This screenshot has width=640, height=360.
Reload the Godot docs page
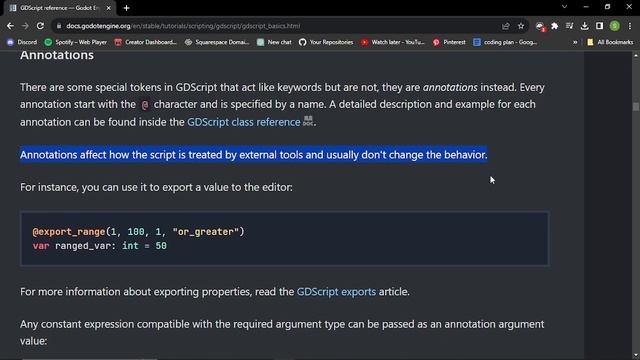pos(40,26)
